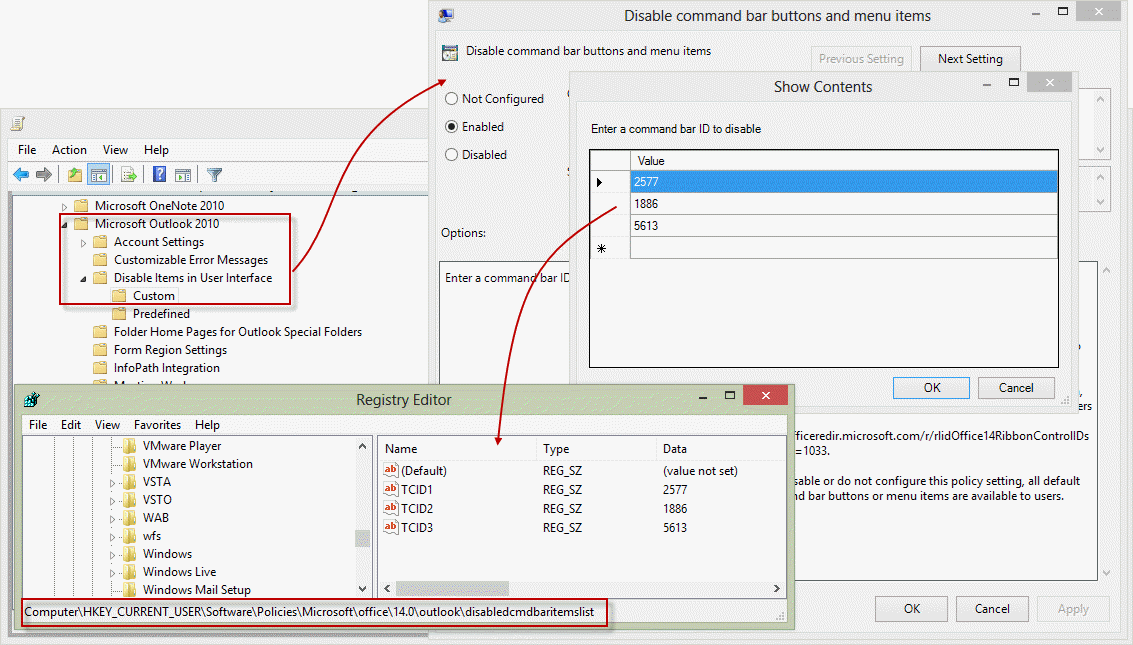Go back with the blue arrow in Group Policy toolbar
This screenshot has width=1133, height=645.
click(22, 174)
